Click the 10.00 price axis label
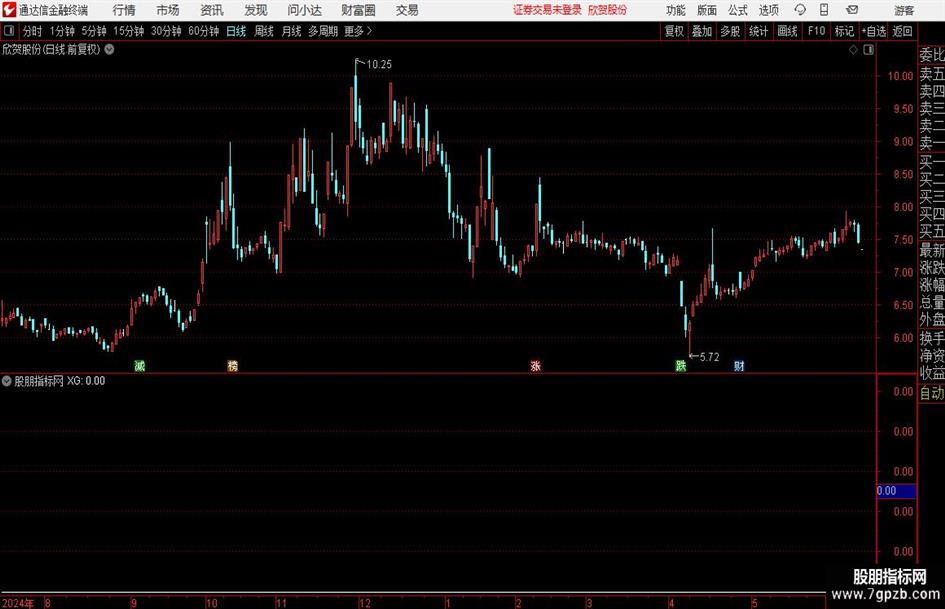945x609 pixels. click(900, 76)
